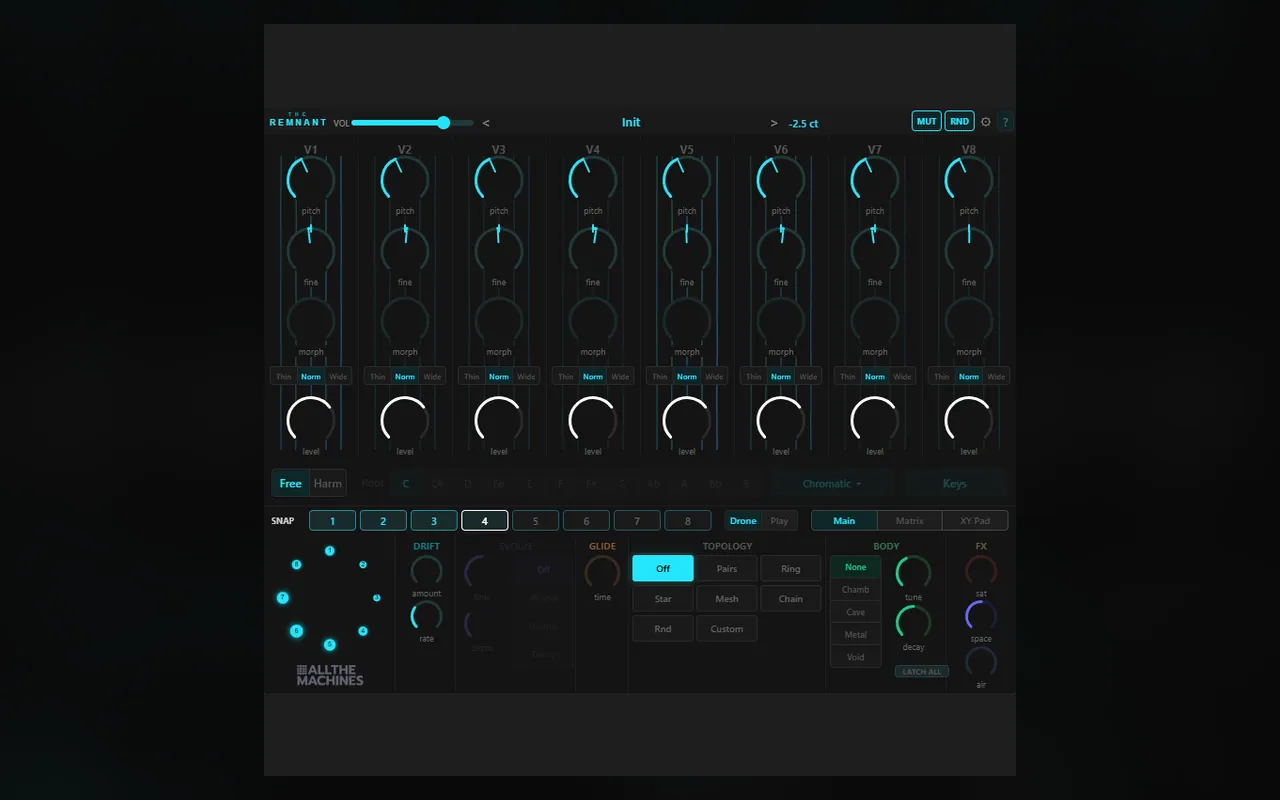1280x800 pixels.
Task: Select voice node 5 in the circle
Action: point(330,645)
